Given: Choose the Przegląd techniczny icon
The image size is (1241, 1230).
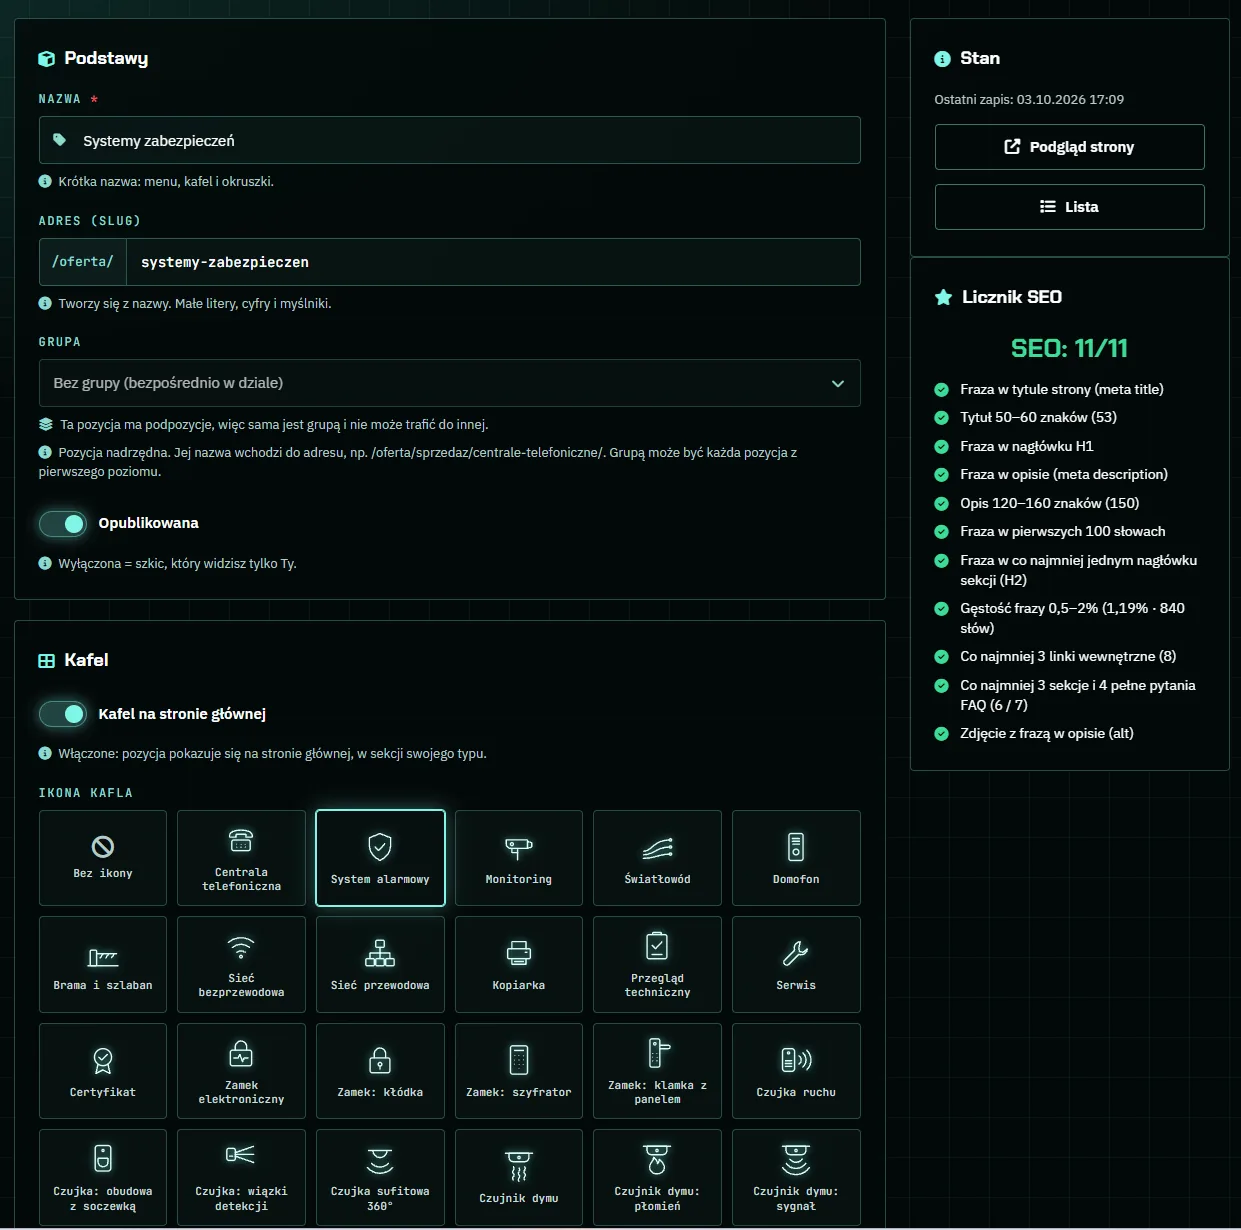Looking at the screenshot, I should (657, 965).
